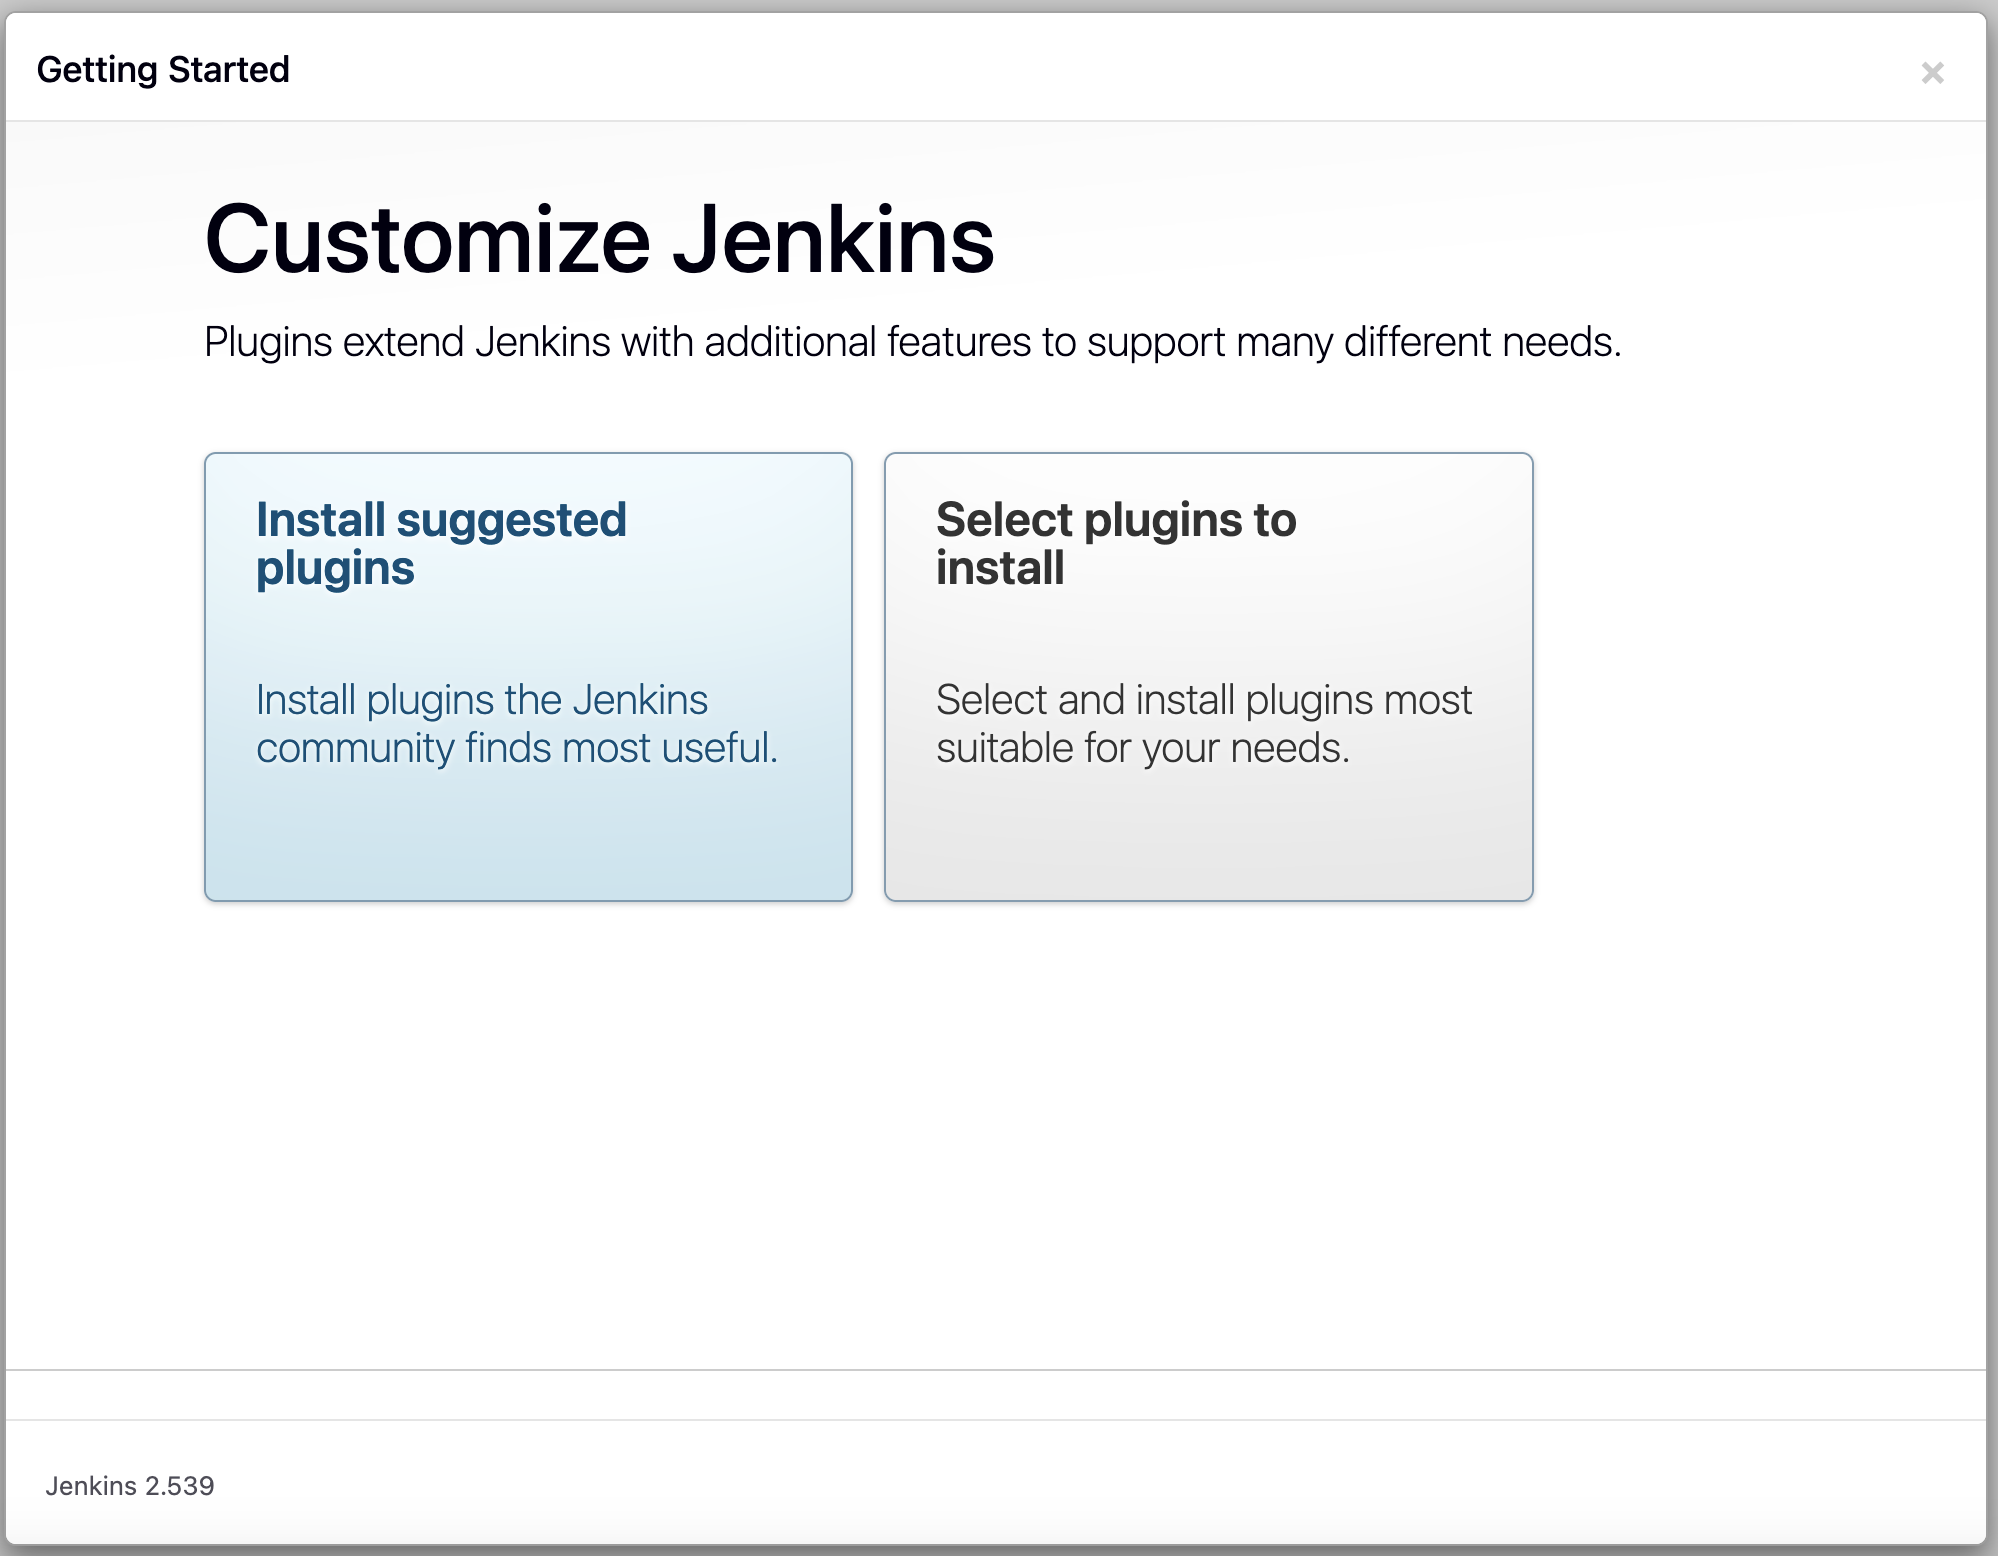Viewport: 1998px width, 1556px height.
Task: Click the word 'Customize' in the main heading
Action: (x=428, y=240)
